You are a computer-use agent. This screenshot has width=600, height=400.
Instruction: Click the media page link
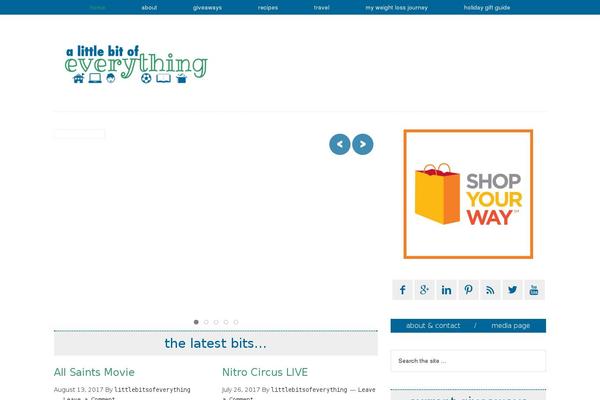[510, 325]
